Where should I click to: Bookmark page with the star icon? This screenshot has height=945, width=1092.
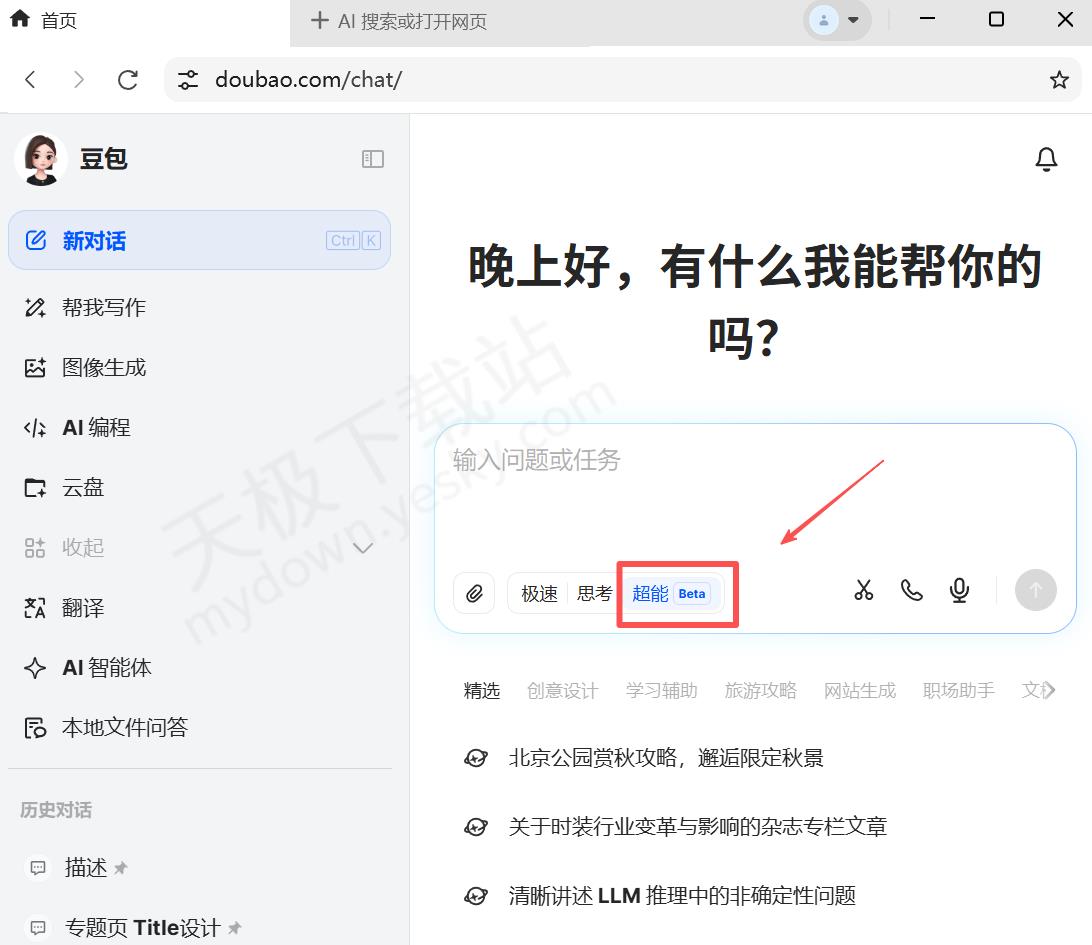(x=1059, y=80)
